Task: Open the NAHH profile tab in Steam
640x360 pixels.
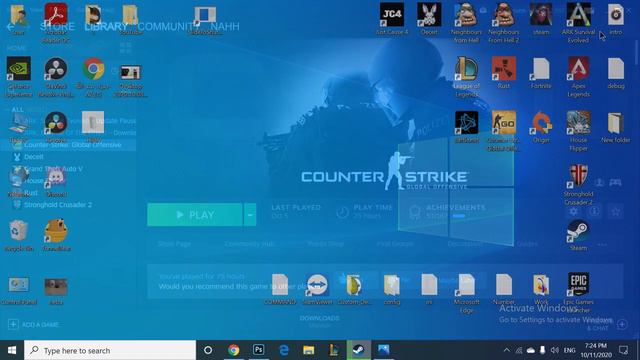Action: point(225,27)
